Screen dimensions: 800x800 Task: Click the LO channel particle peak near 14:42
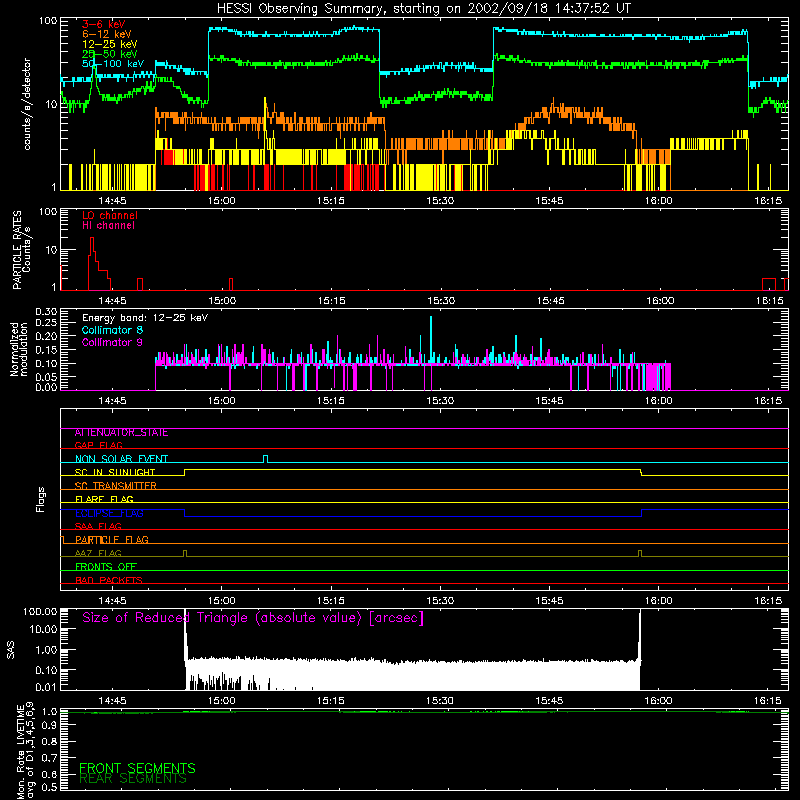pos(92,245)
